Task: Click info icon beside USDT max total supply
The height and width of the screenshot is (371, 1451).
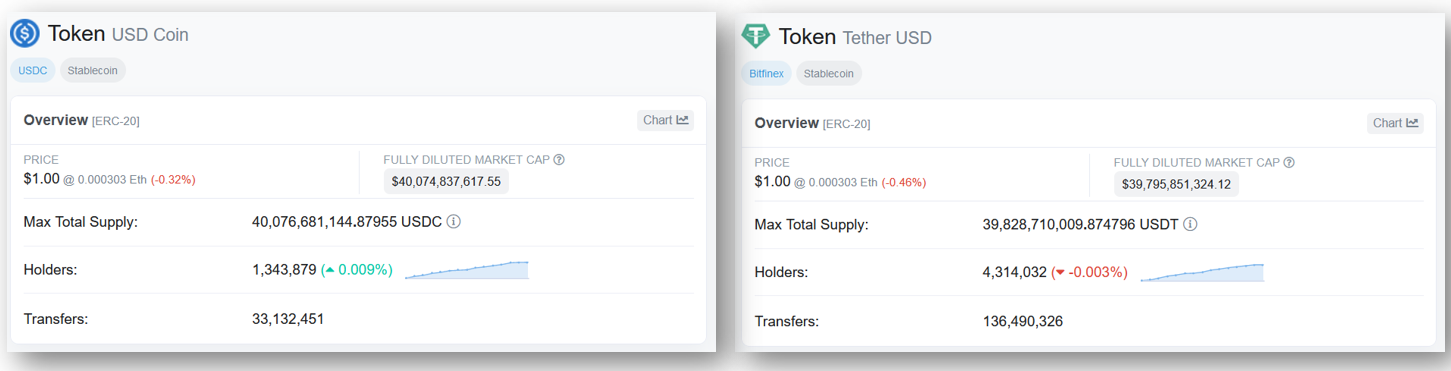Action: pos(1190,224)
